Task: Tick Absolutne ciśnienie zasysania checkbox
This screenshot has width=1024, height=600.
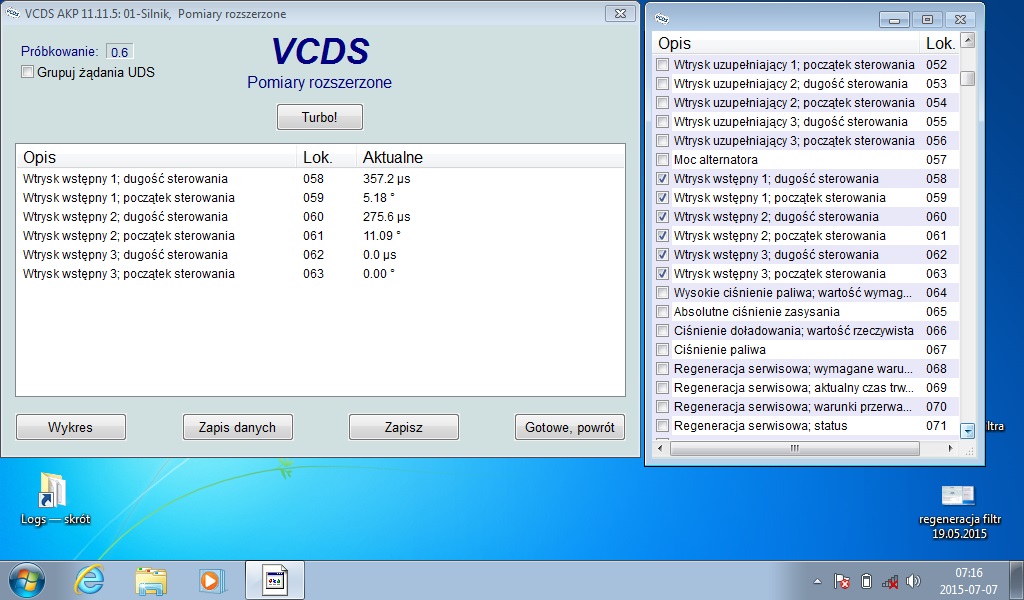Action: (x=662, y=311)
